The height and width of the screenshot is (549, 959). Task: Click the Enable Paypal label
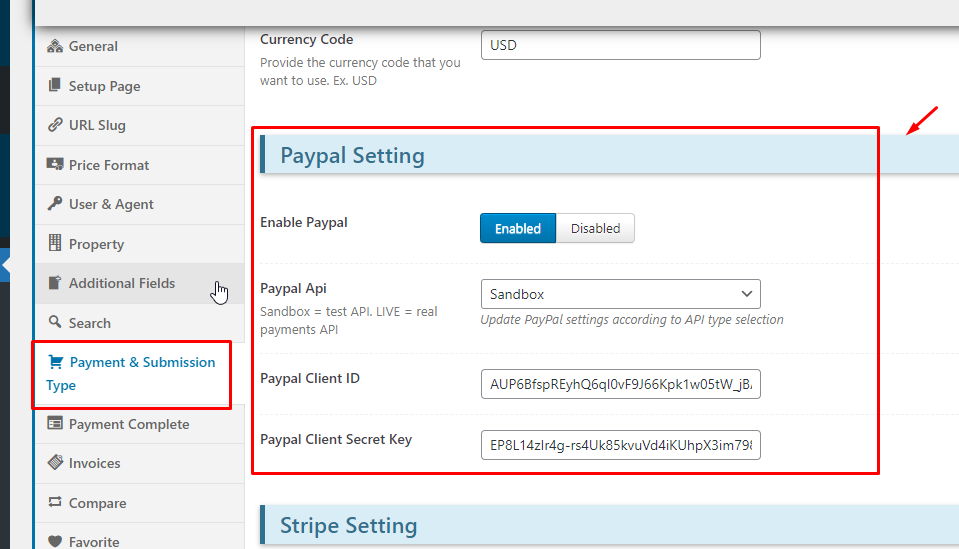(303, 222)
